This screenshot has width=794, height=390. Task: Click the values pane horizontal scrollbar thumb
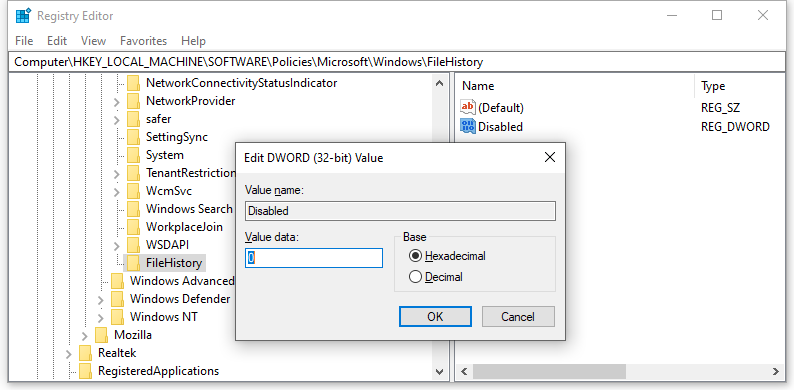pyautogui.click(x=549, y=371)
